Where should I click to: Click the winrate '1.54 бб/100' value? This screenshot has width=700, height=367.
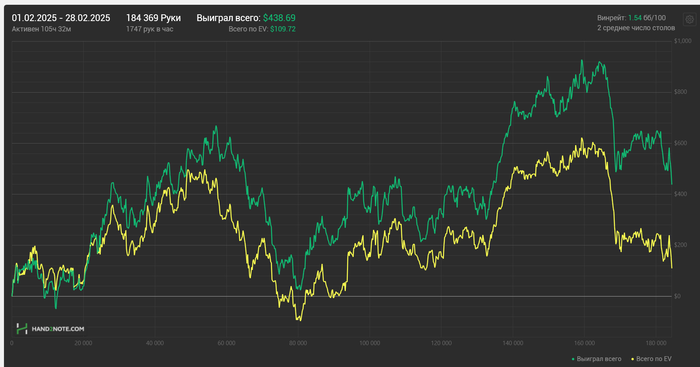pyautogui.click(x=646, y=18)
